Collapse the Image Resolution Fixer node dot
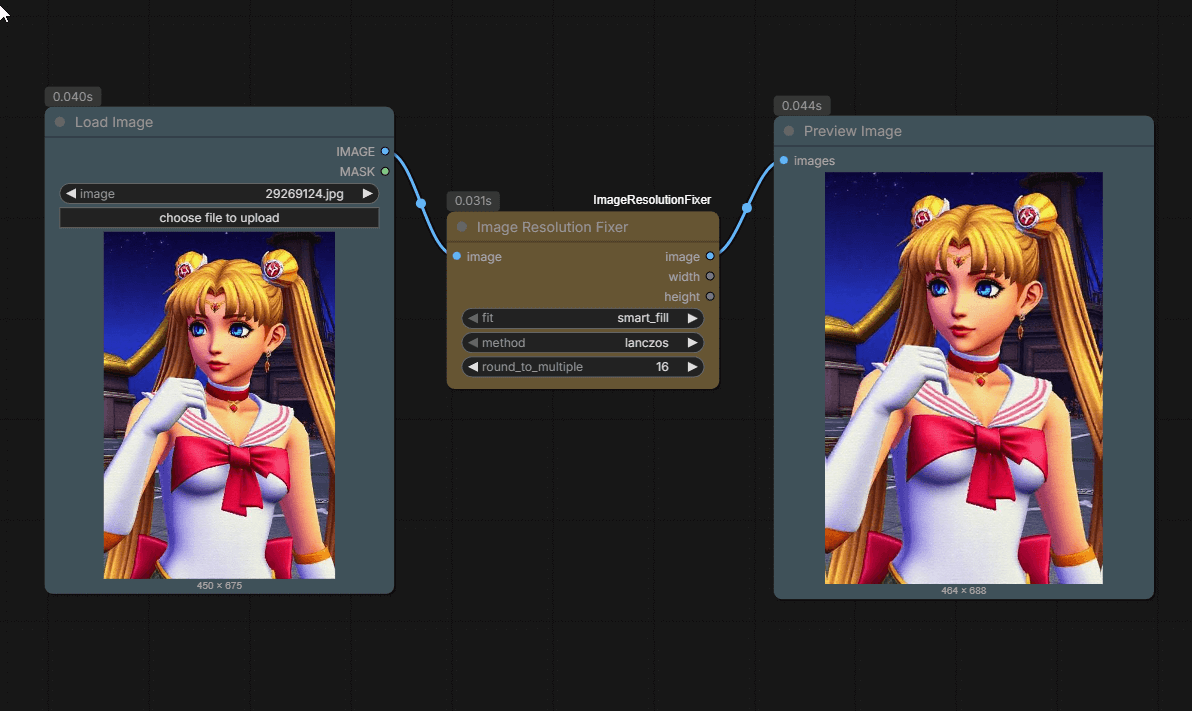The image size is (1192, 711). pyautogui.click(x=461, y=227)
